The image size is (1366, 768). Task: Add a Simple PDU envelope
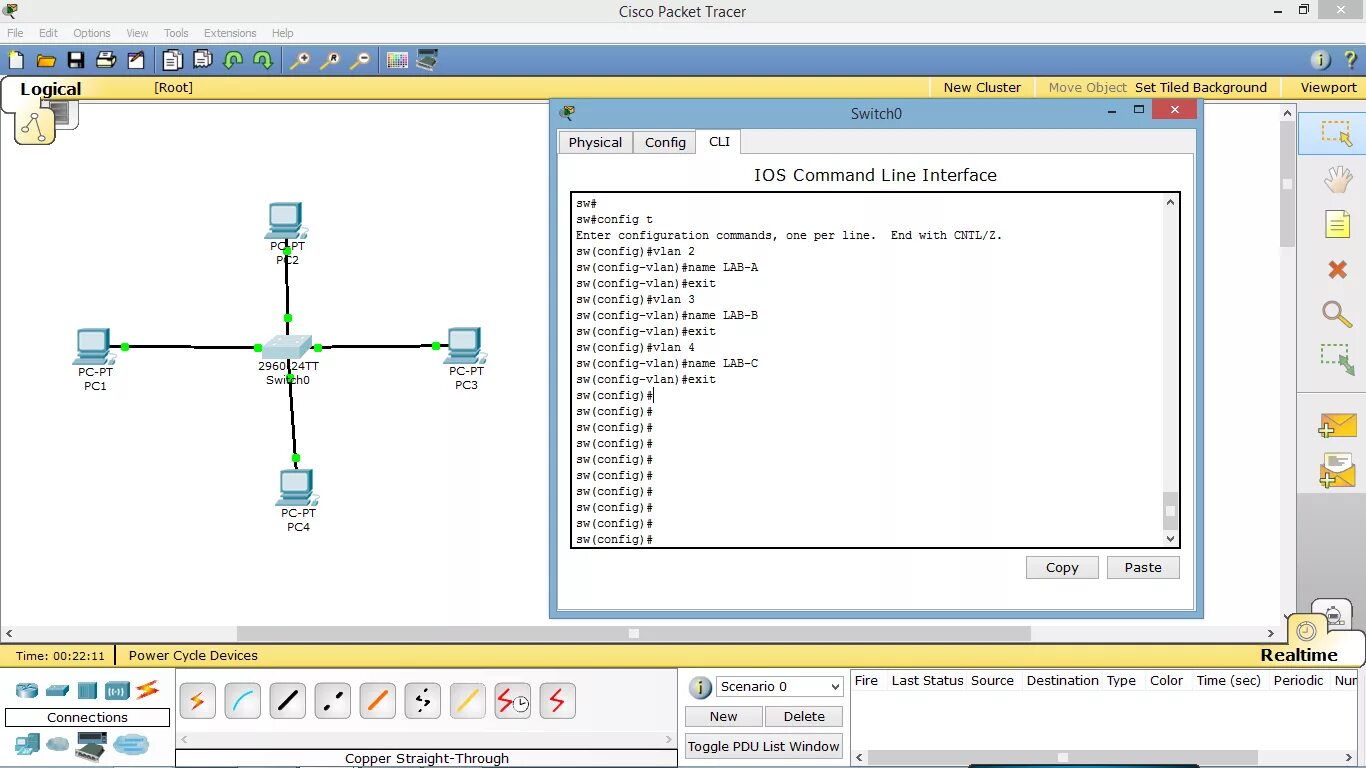pyautogui.click(x=1337, y=425)
